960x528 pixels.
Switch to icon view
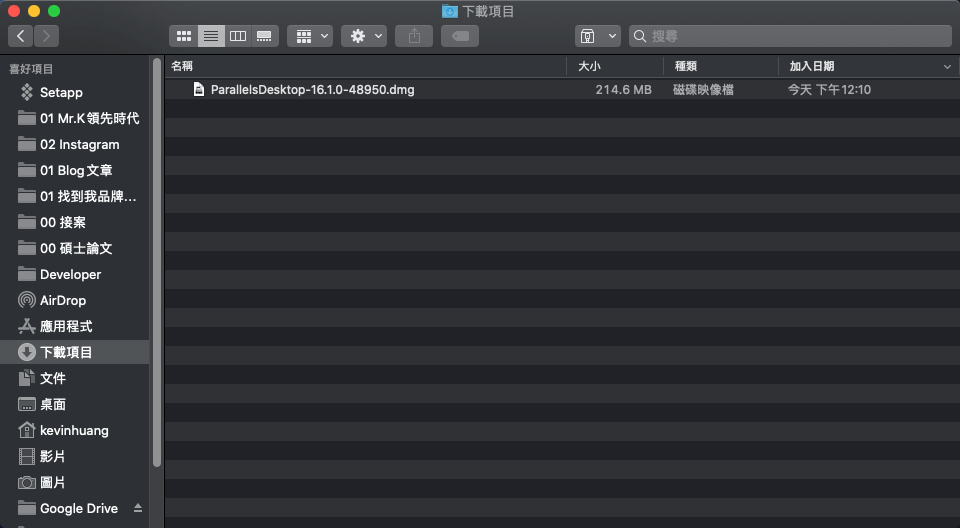(x=184, y=36)
